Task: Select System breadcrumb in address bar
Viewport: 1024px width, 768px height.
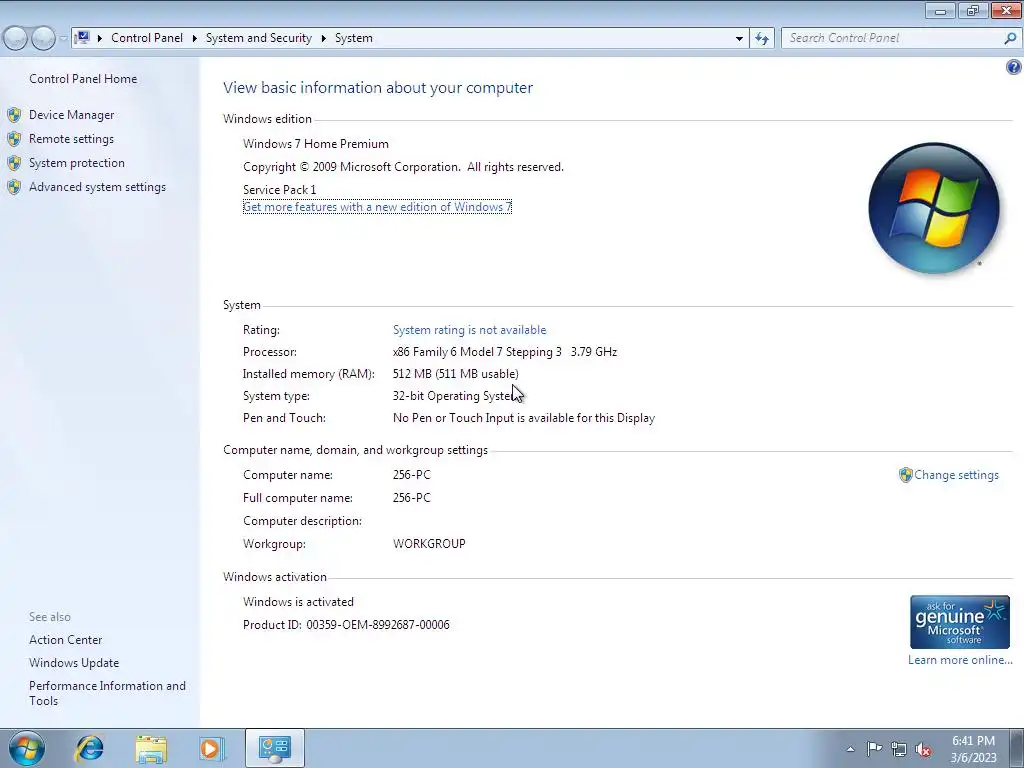Action: pyautogui.click(x=354, y=38)
